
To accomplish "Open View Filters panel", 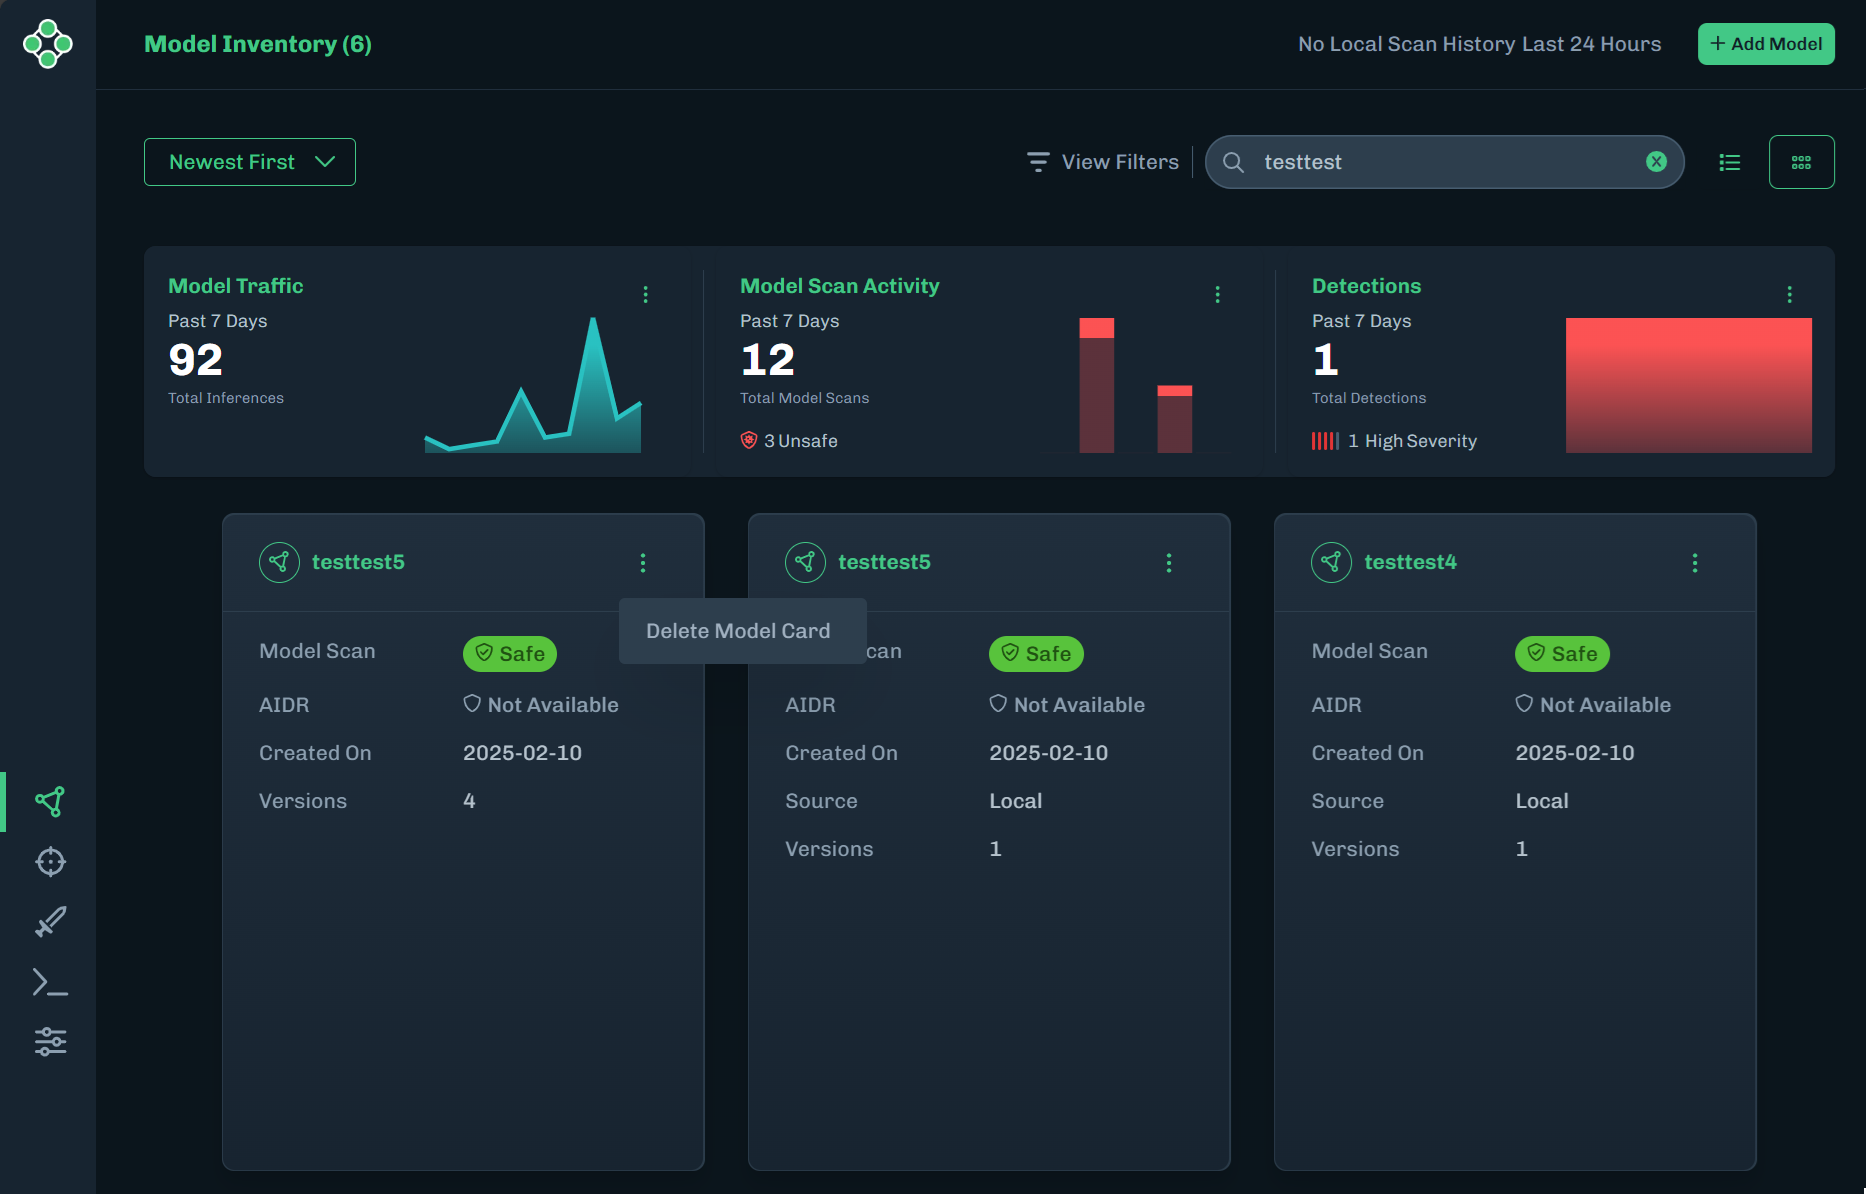I will click(x=1103, y=162).
